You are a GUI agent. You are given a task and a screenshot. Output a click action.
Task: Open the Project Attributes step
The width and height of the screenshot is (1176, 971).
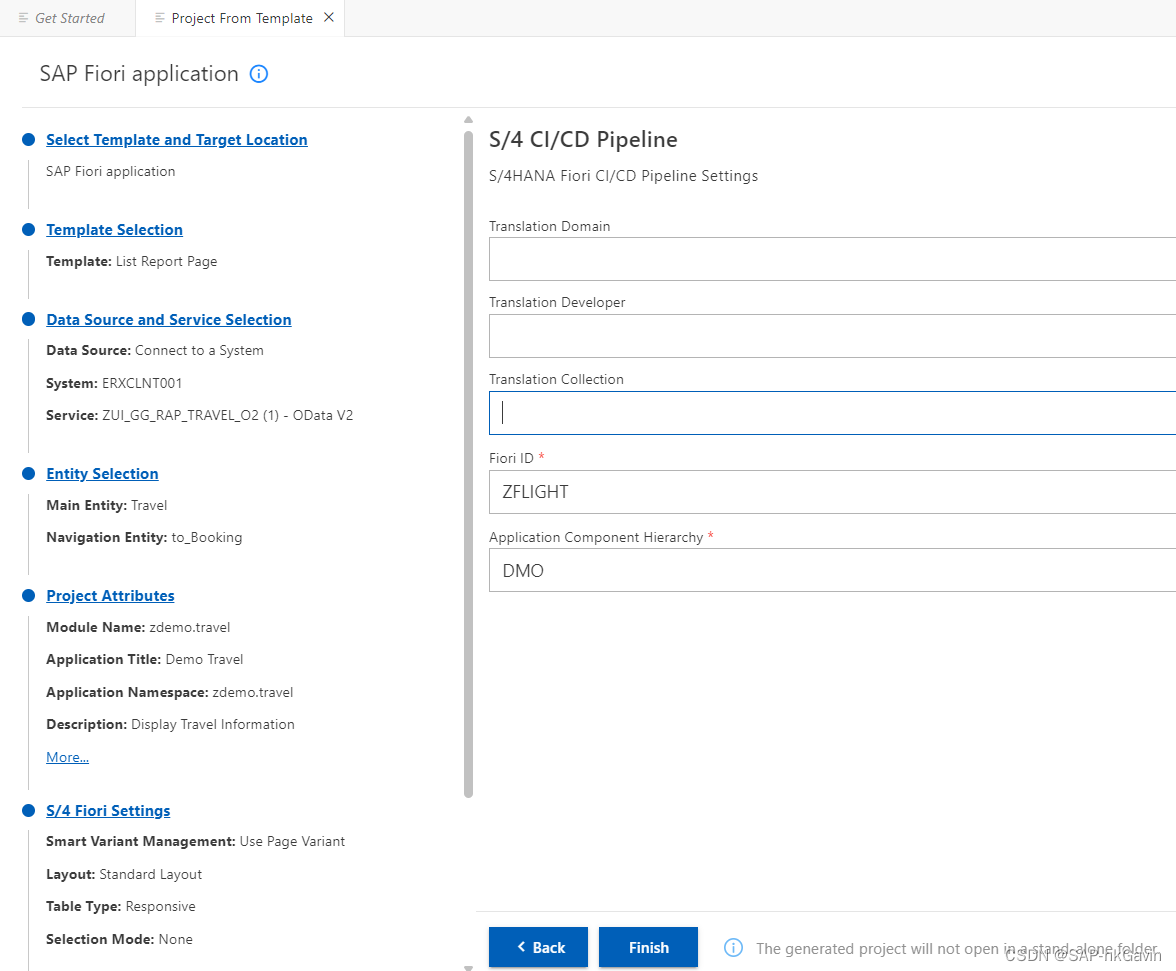point(110,595)
